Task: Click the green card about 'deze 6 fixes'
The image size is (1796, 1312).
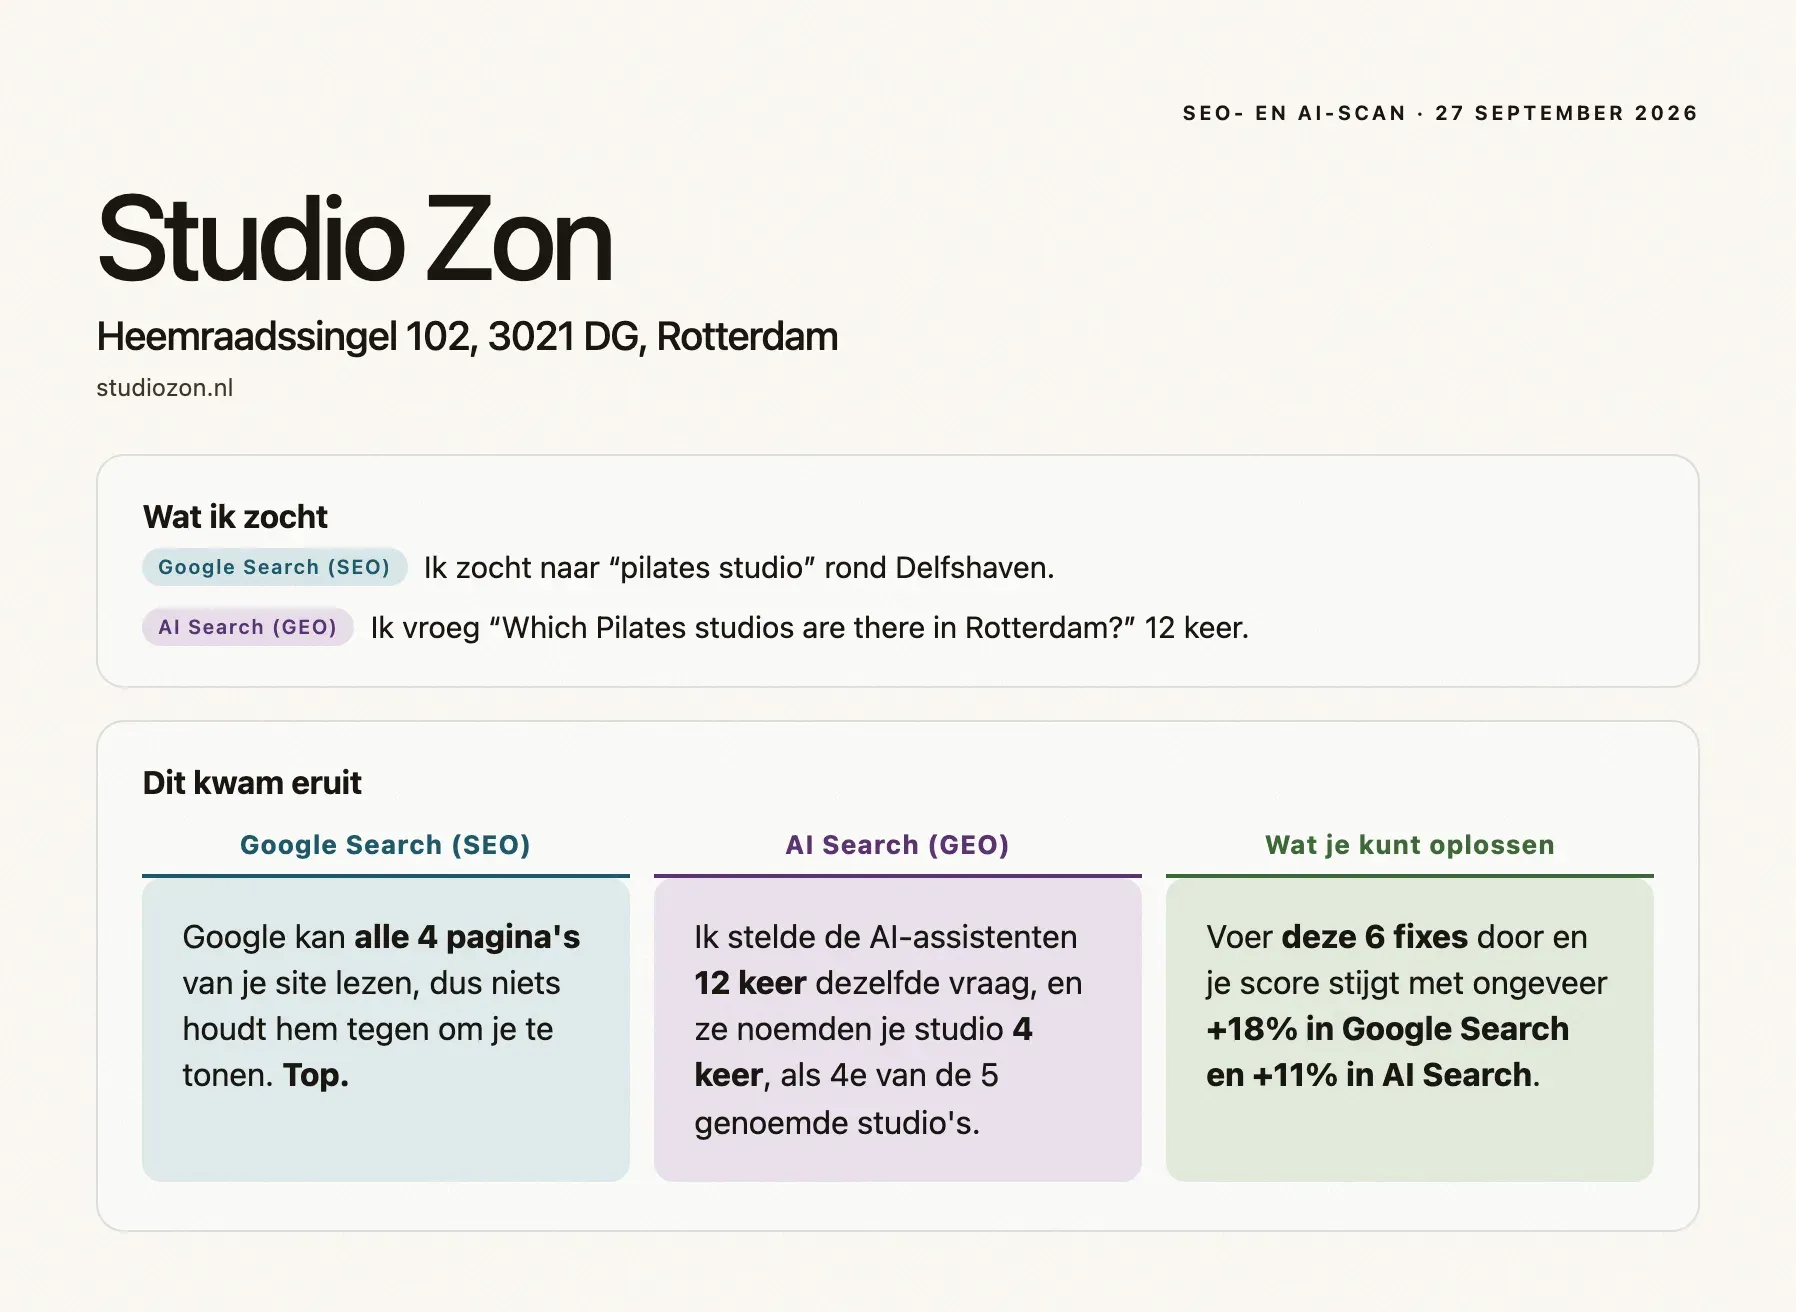Action: 1409,1030
